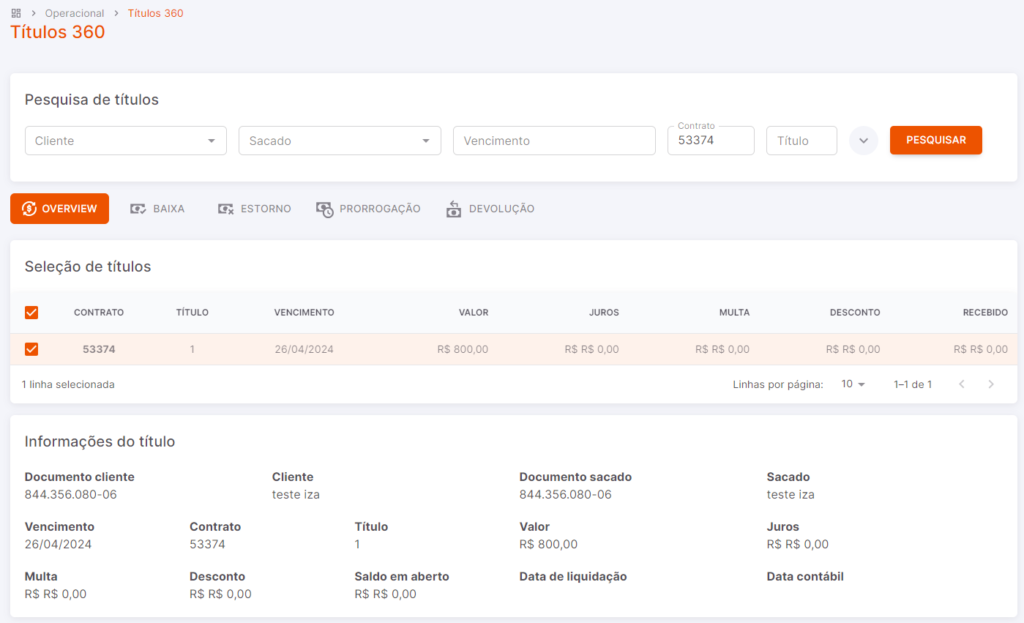Viewport: 1024px width, 623px height.
Task: Switch to the Devolução tab
Action: 490,209
